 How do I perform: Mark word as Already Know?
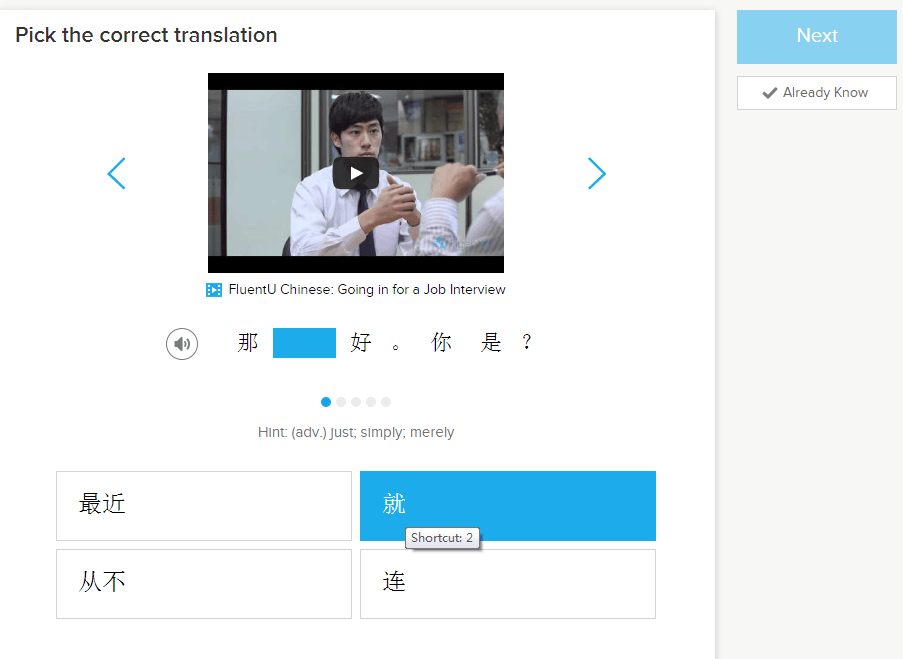817,93
